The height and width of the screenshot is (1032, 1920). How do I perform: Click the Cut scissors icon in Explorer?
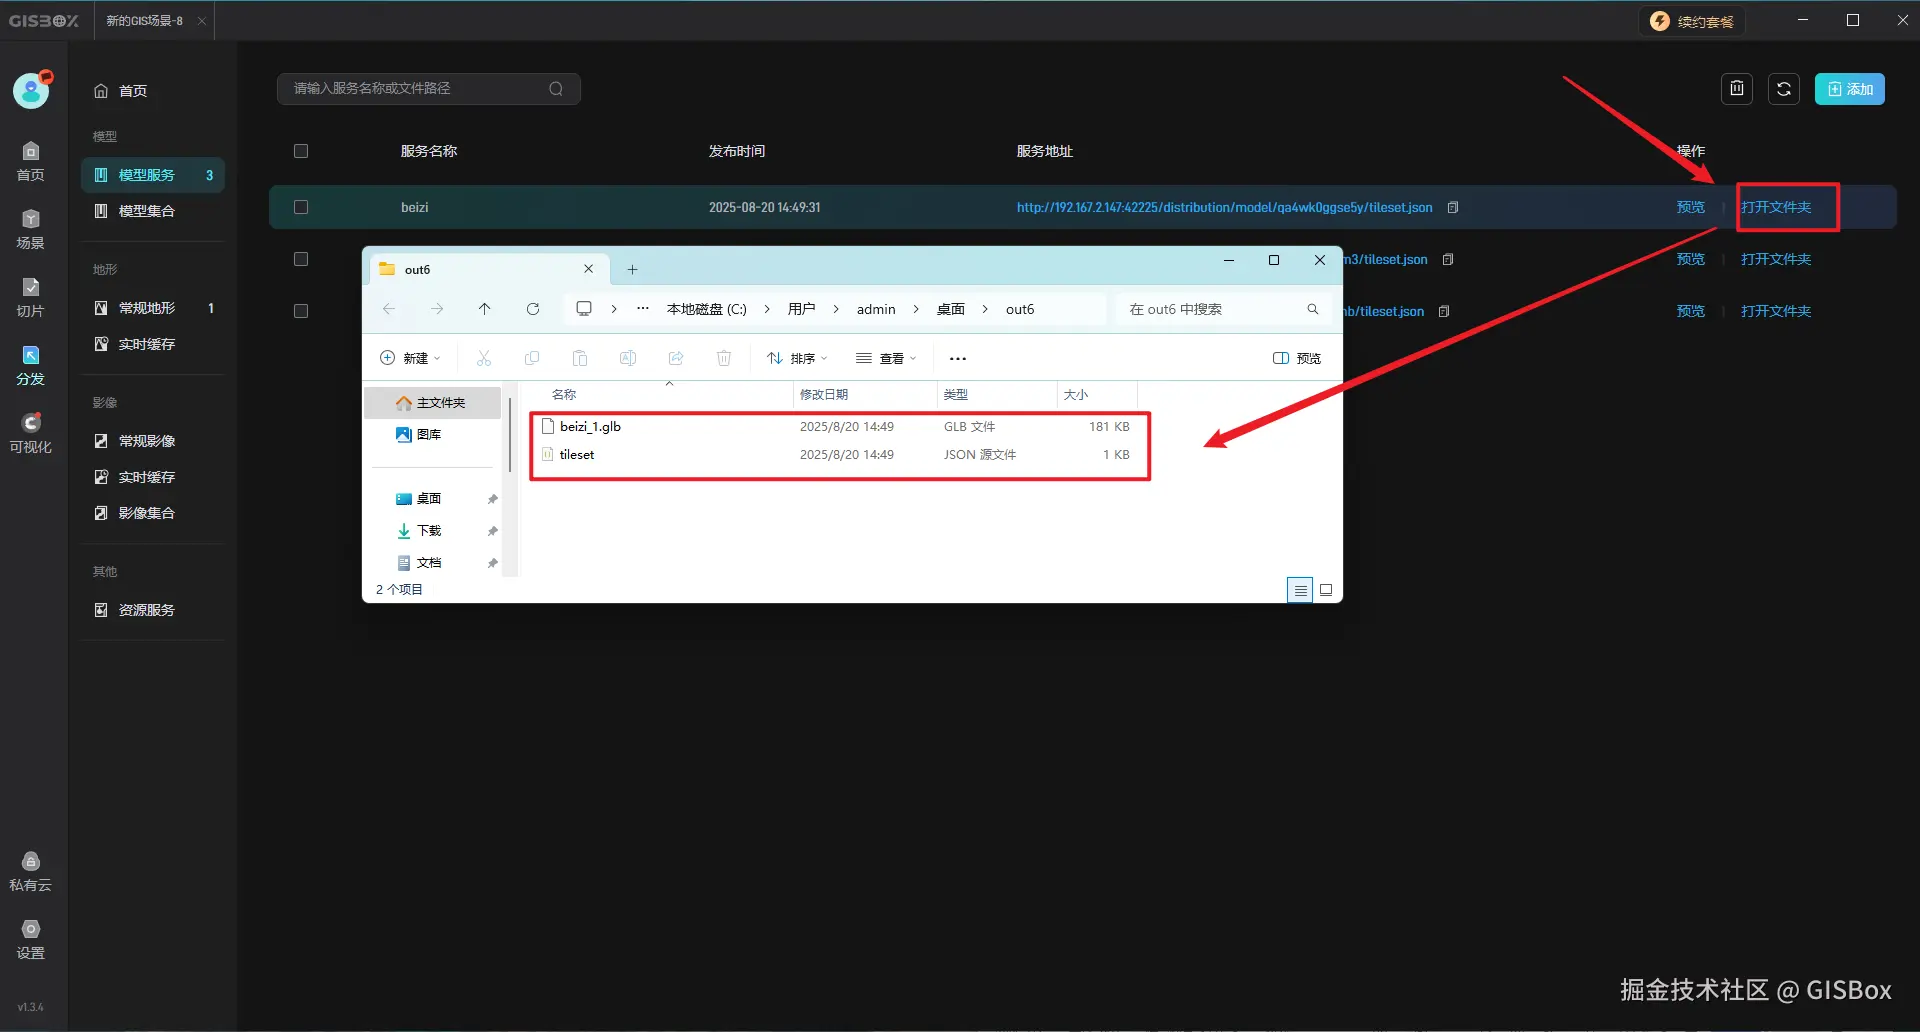point(484,358)
